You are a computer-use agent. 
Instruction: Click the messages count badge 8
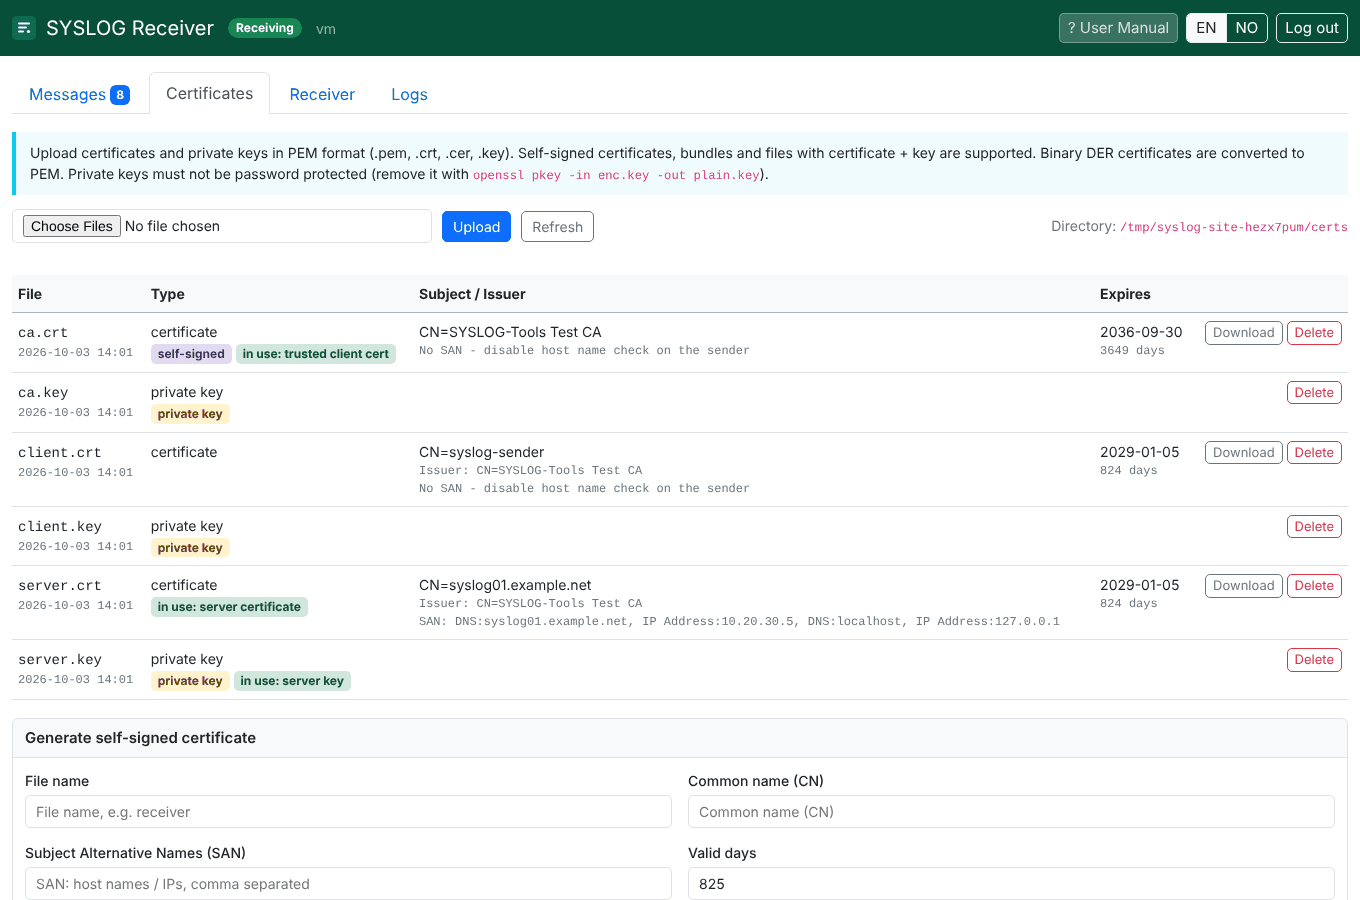coord(120,95)
